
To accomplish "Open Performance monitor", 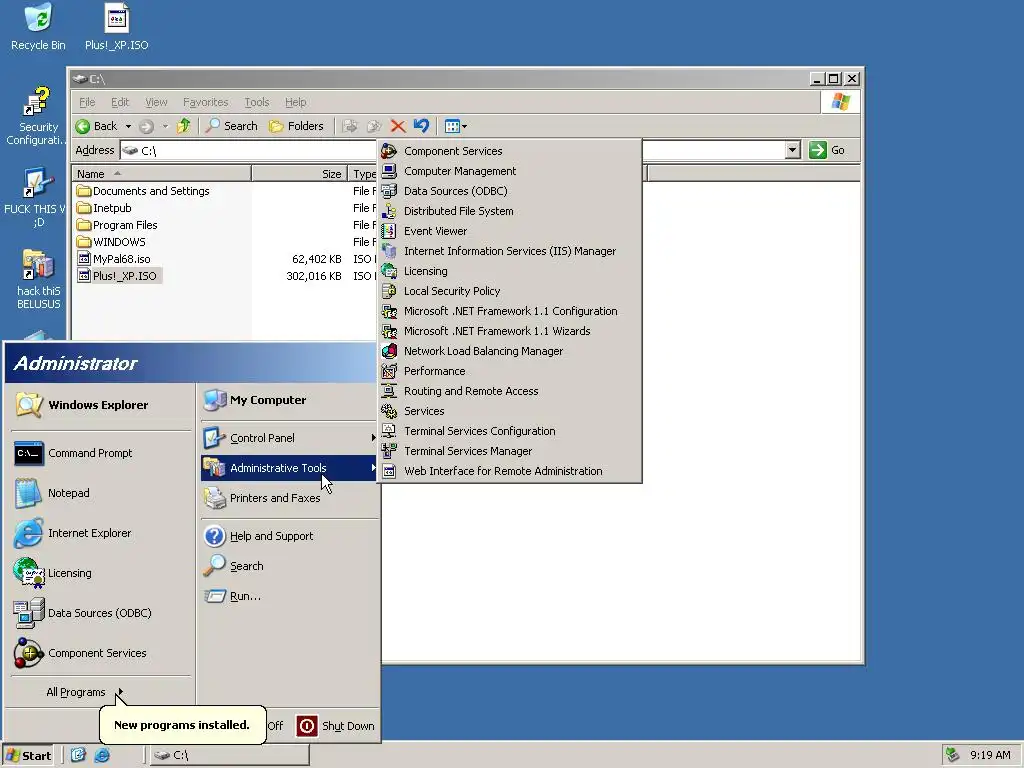I will tap(509, 371).
